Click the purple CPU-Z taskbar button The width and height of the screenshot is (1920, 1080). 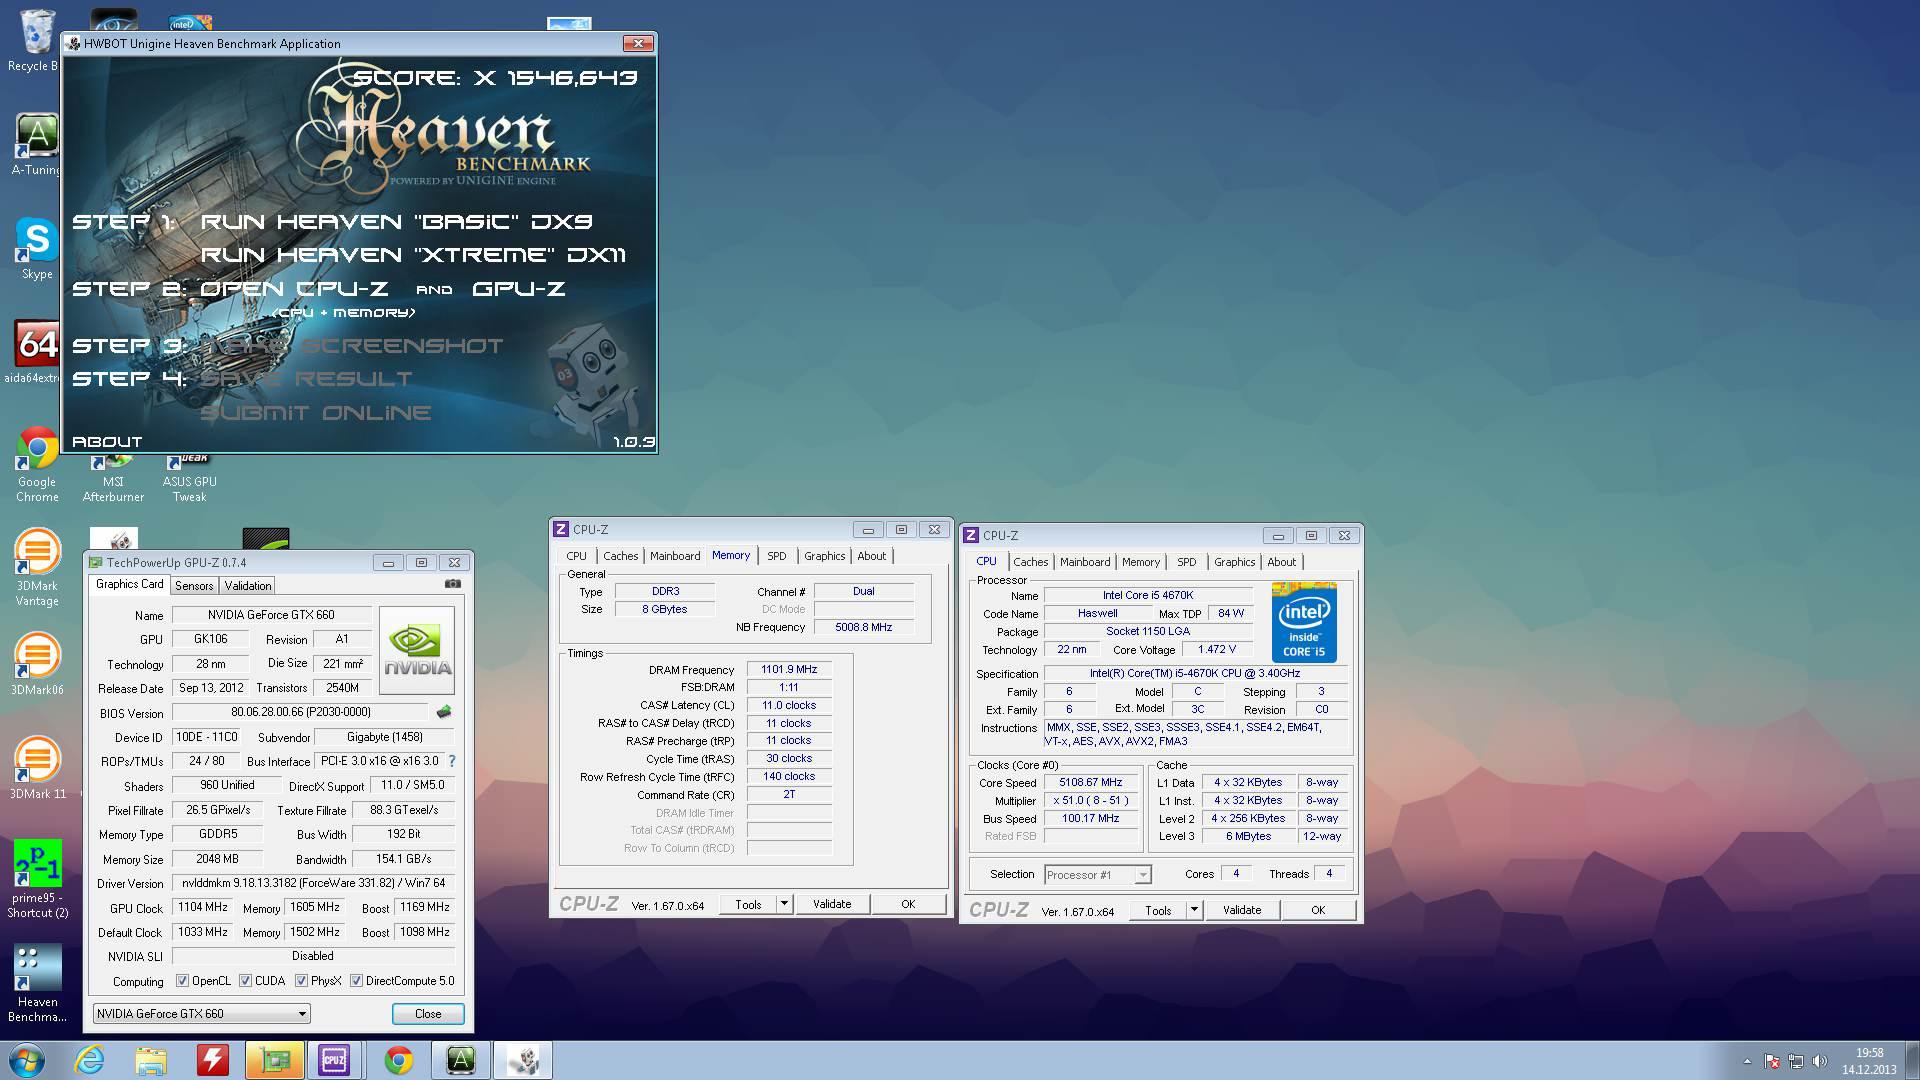[334, 1060]
